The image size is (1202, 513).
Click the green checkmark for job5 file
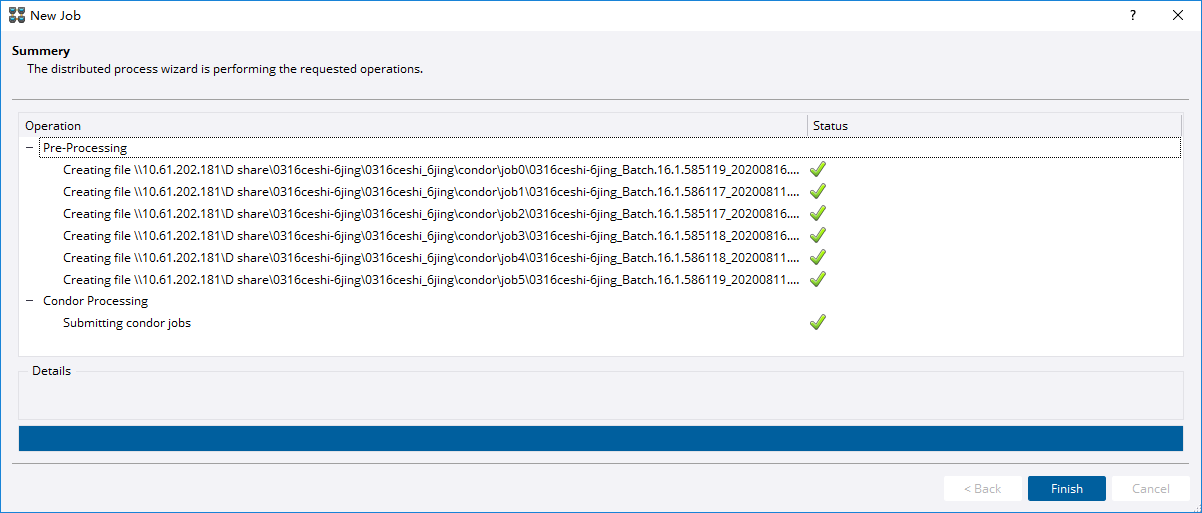tap(817, 279)
